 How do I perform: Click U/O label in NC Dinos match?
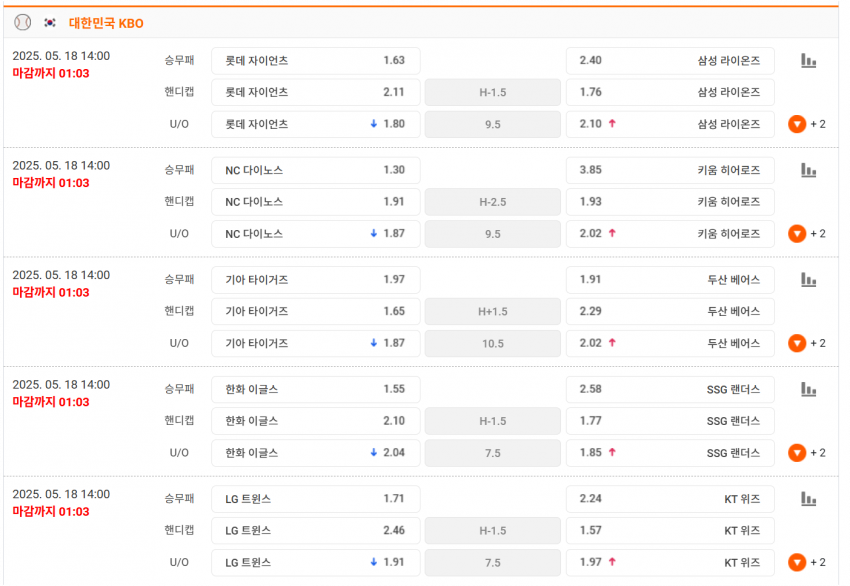tap(179, 234)
